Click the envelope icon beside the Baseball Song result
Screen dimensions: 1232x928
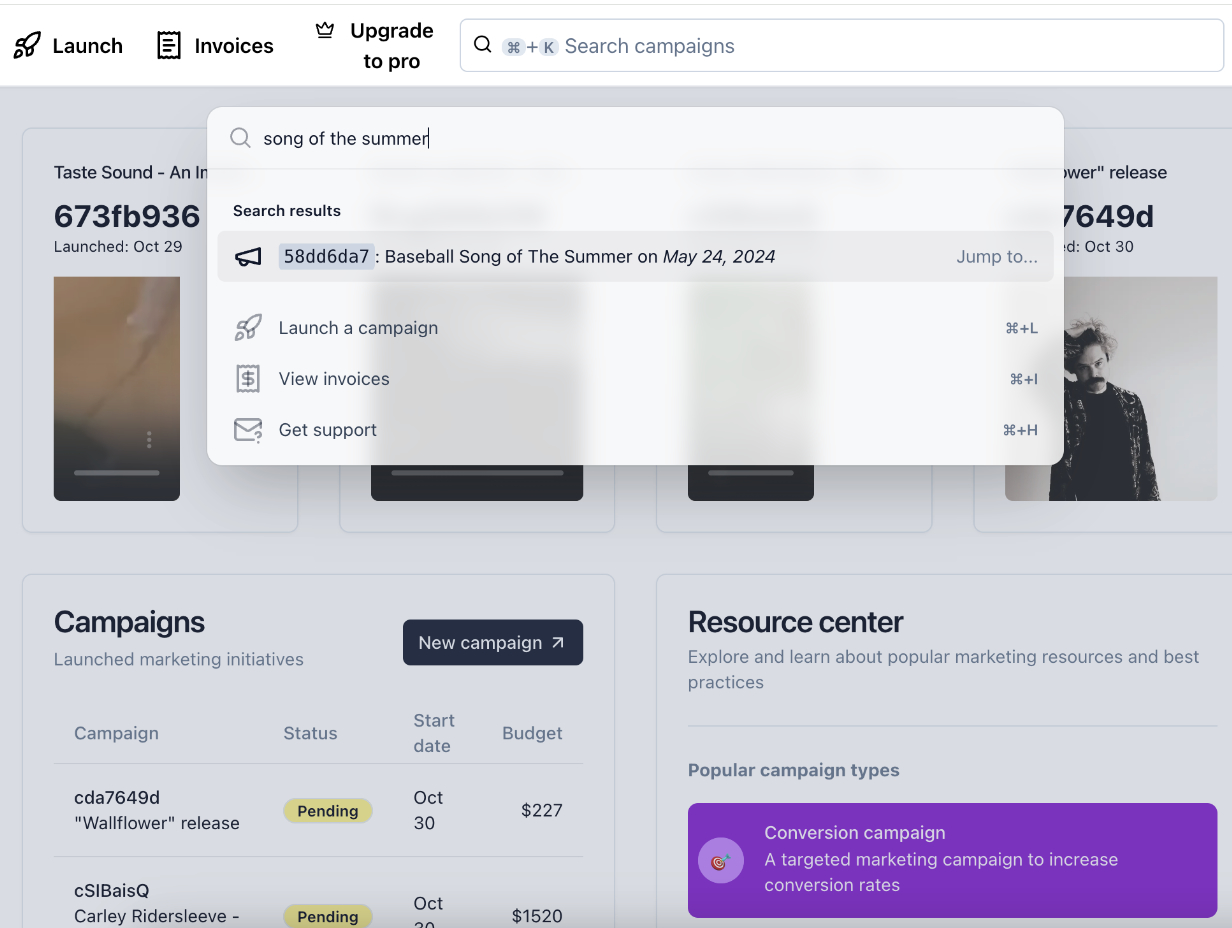click(x=250, y=256)
